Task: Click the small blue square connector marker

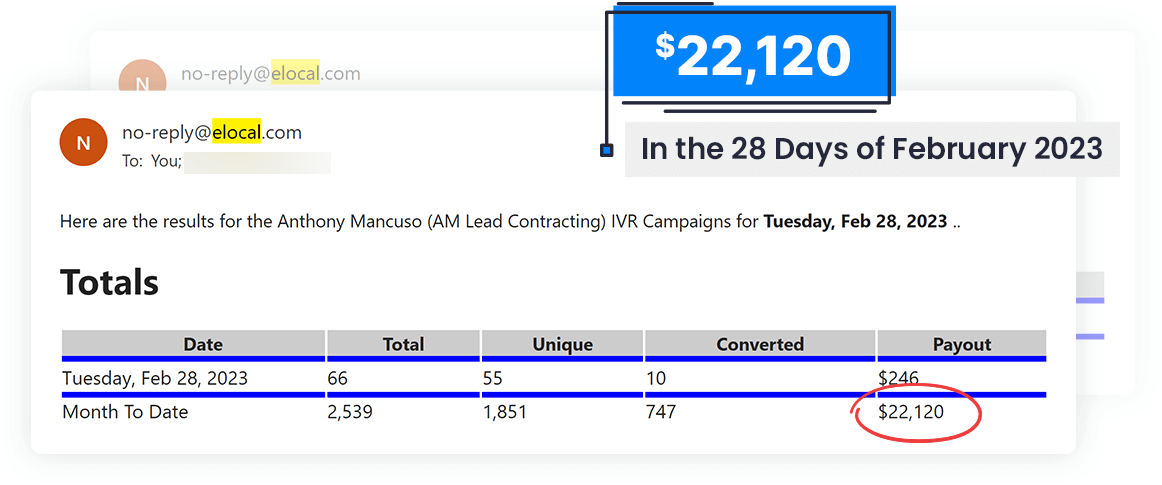Action: [606, 150]
